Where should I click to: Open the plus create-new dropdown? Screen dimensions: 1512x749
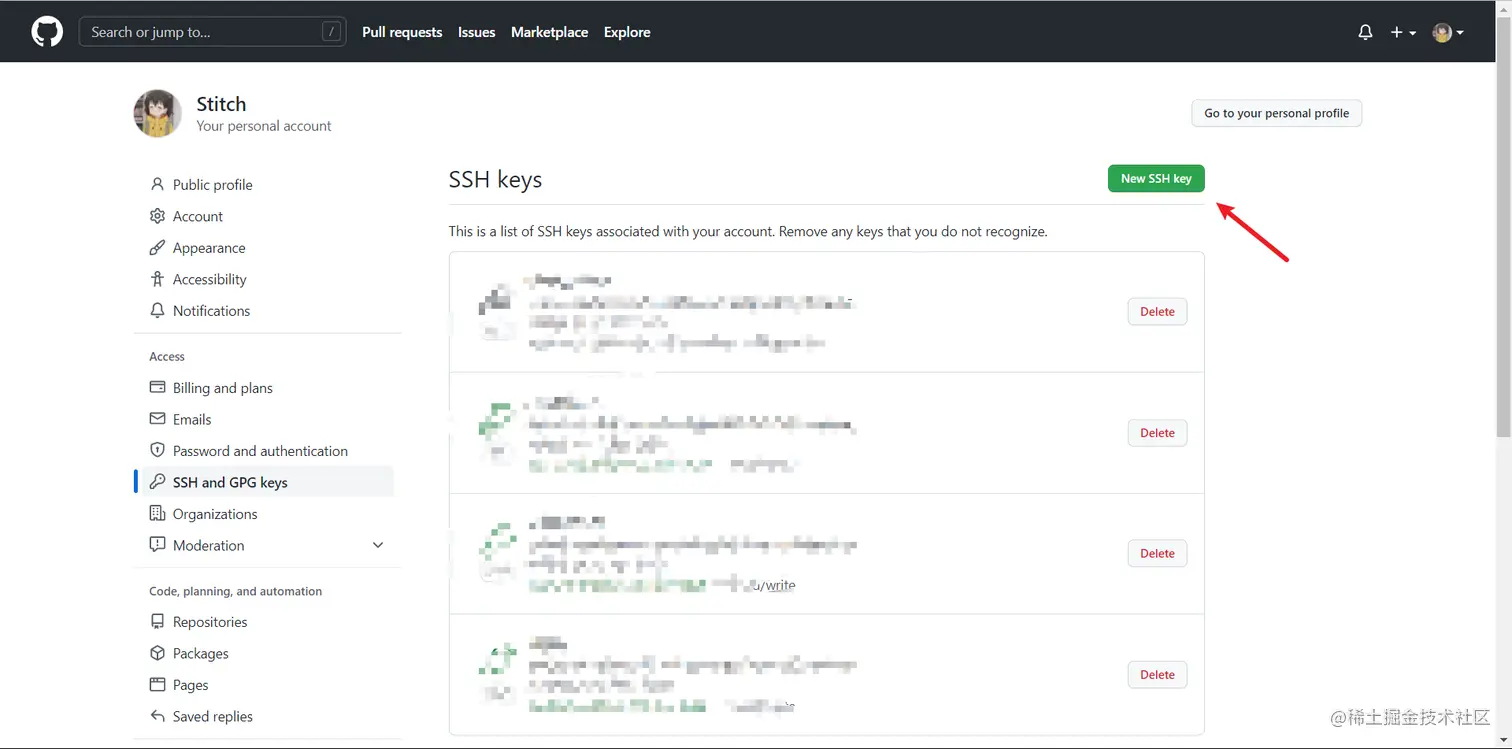[x=1403, y=32]
